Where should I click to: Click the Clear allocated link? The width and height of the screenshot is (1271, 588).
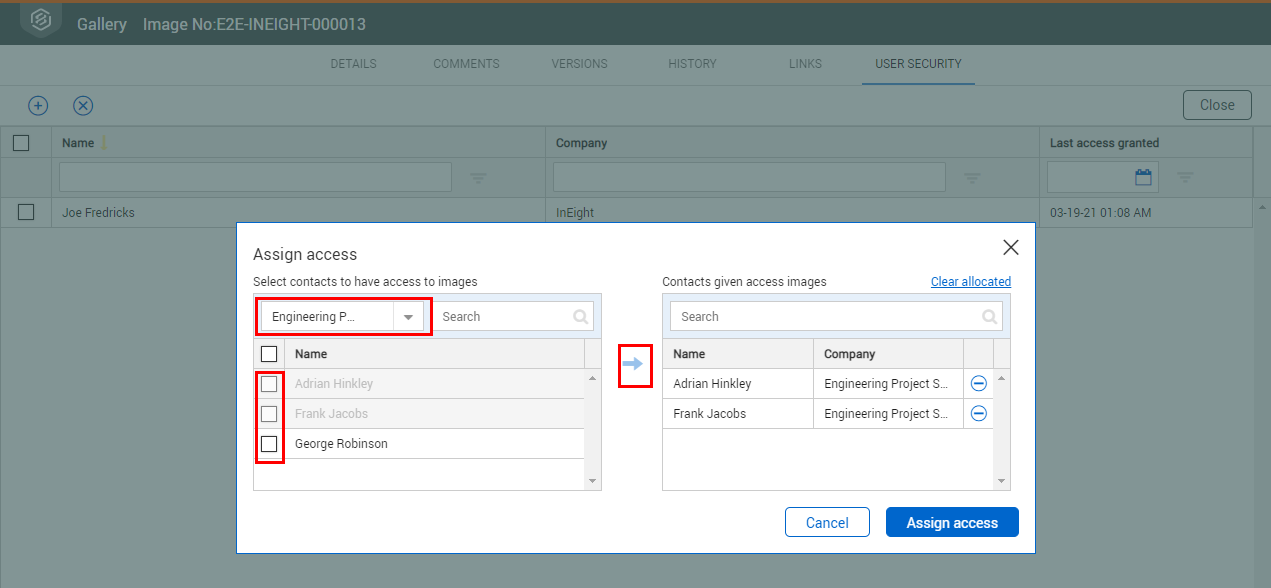tap(970, 281)
